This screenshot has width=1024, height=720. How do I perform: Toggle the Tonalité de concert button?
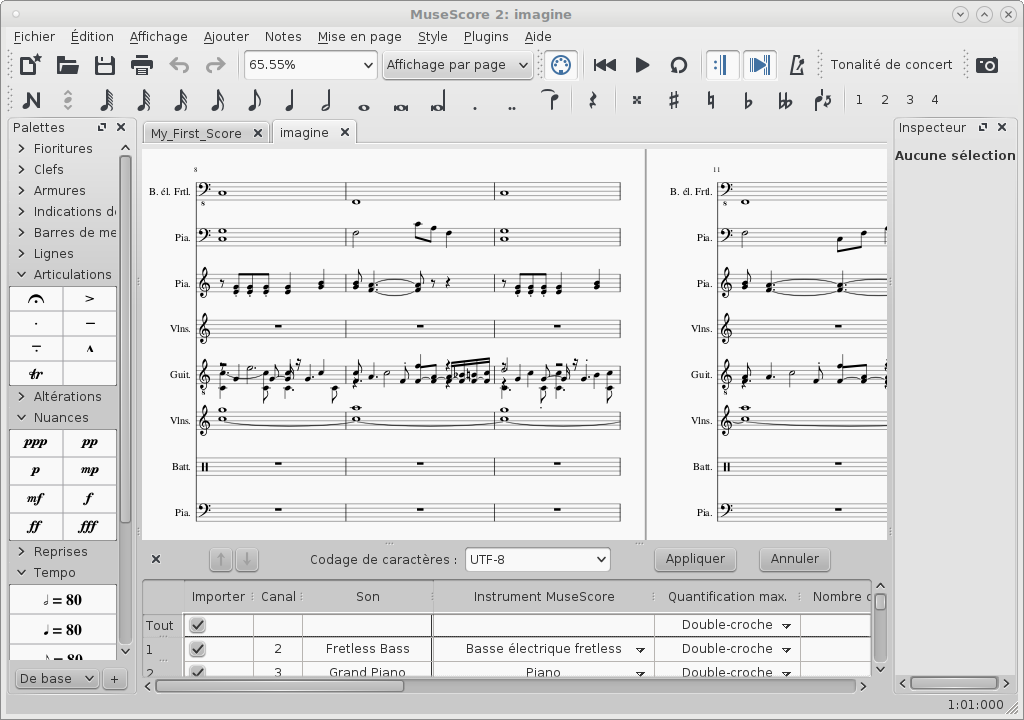pyautogui.click(x=891, y=65)
